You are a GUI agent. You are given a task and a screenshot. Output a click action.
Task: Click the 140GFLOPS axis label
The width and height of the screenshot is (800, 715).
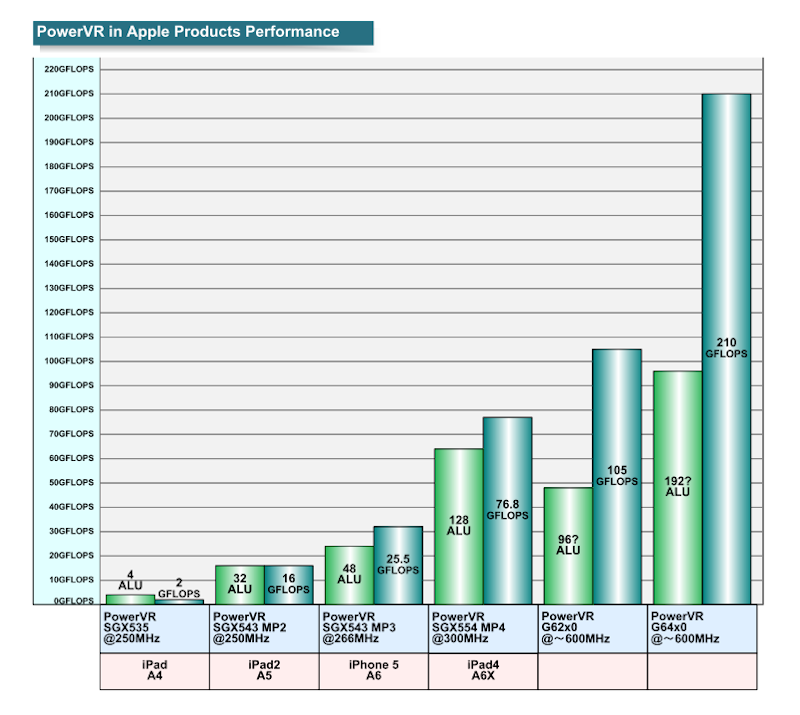[x=69, y=263]
